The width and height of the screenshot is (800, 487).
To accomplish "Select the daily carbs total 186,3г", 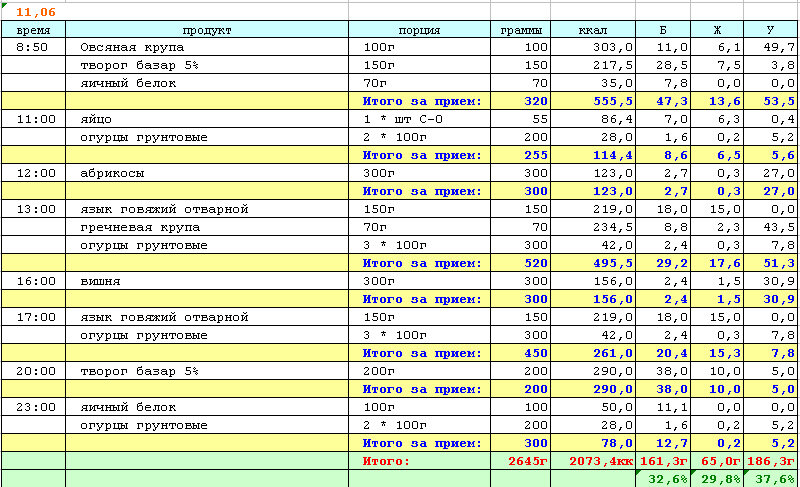I will click(x=770, y=461).
